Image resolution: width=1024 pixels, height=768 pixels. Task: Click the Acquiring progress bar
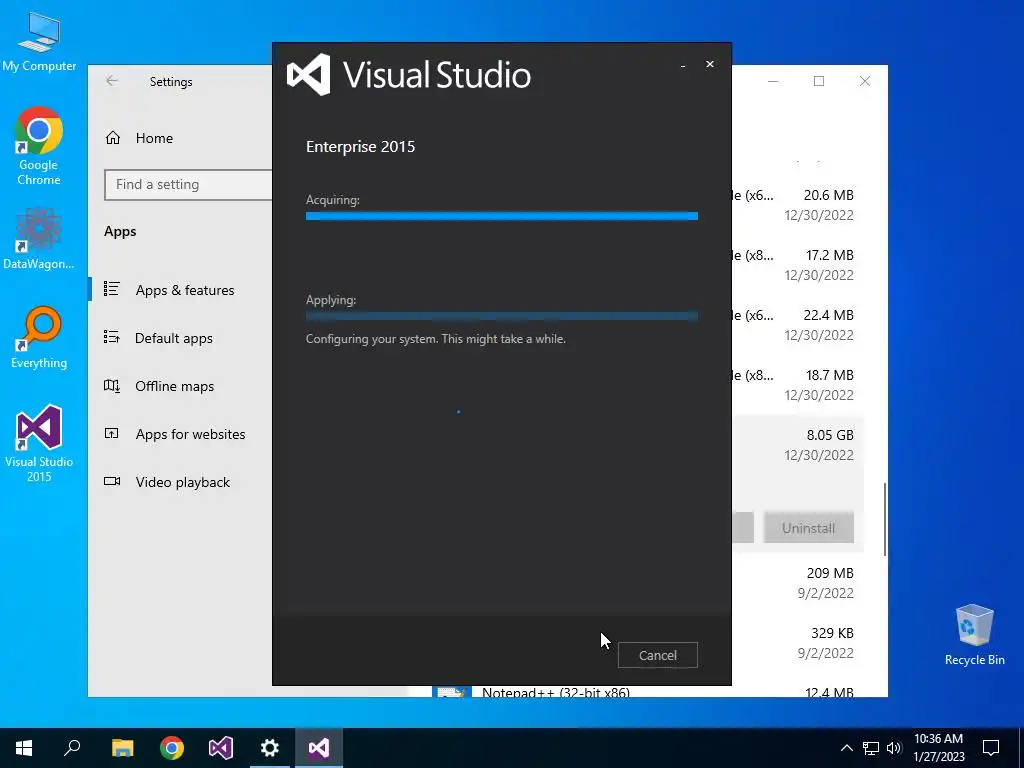pyautogui.click(x=502, y=216)
